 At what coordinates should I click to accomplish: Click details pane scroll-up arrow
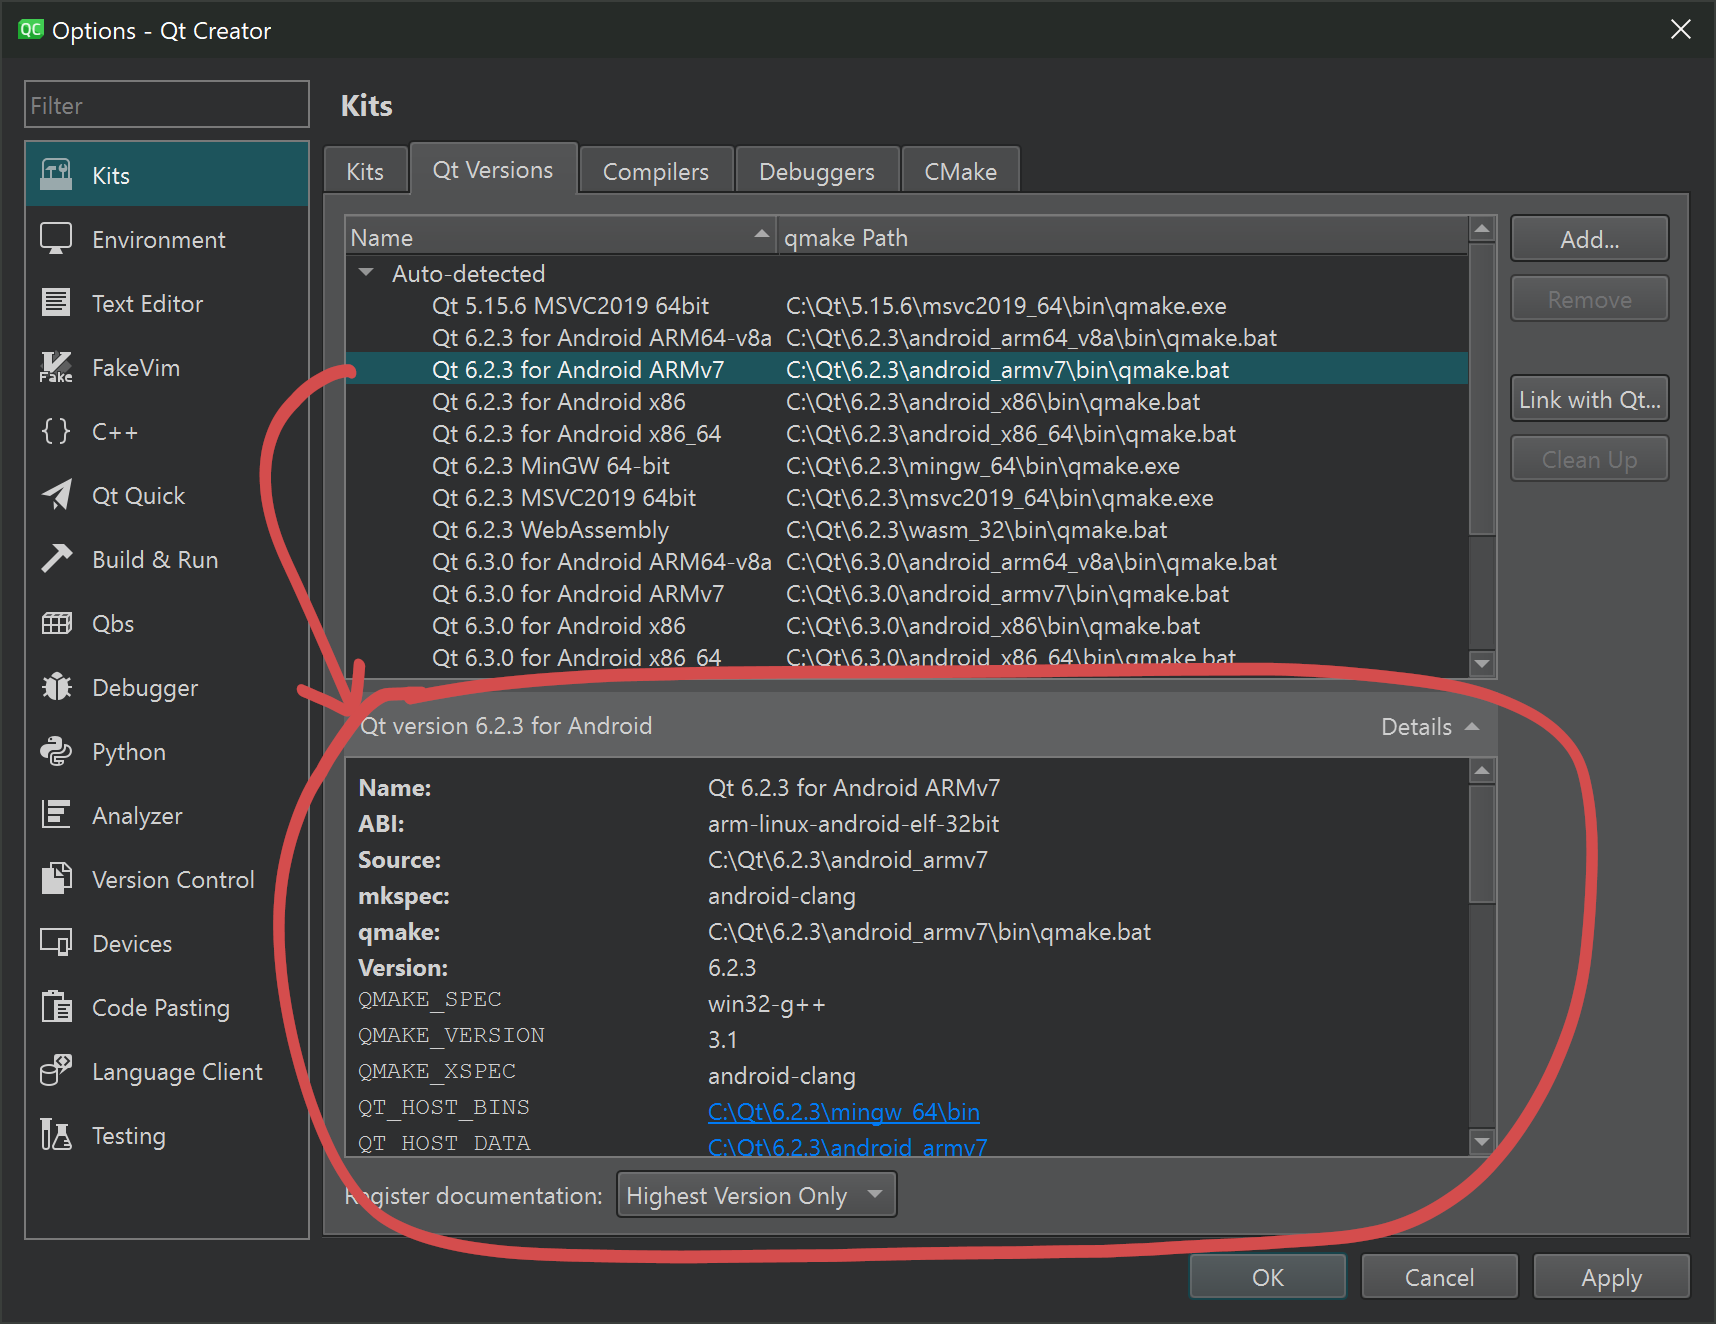click(x=1482, y=771)
